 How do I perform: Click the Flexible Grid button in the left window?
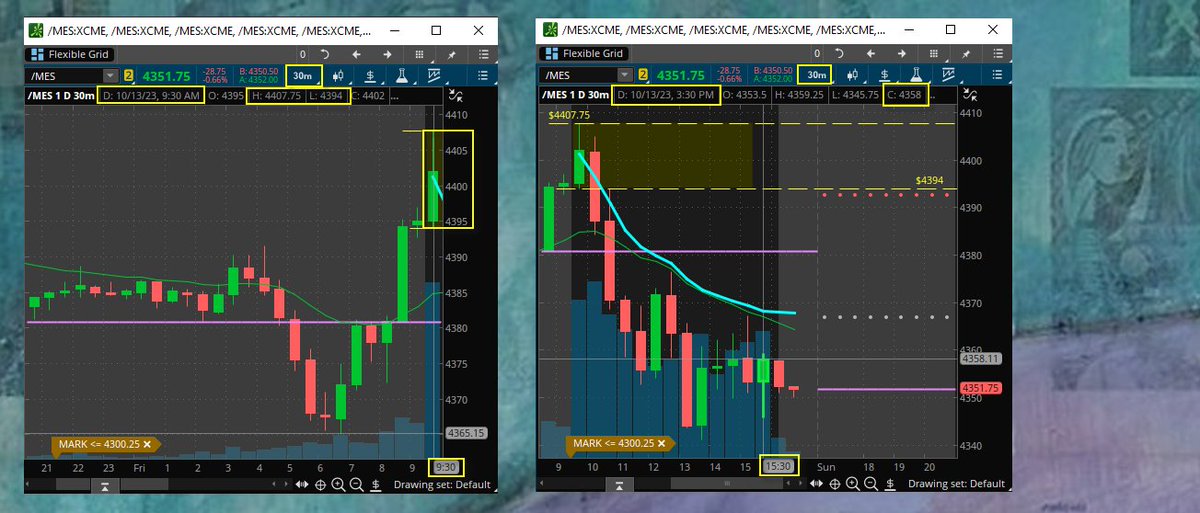(x=69, y=55)
